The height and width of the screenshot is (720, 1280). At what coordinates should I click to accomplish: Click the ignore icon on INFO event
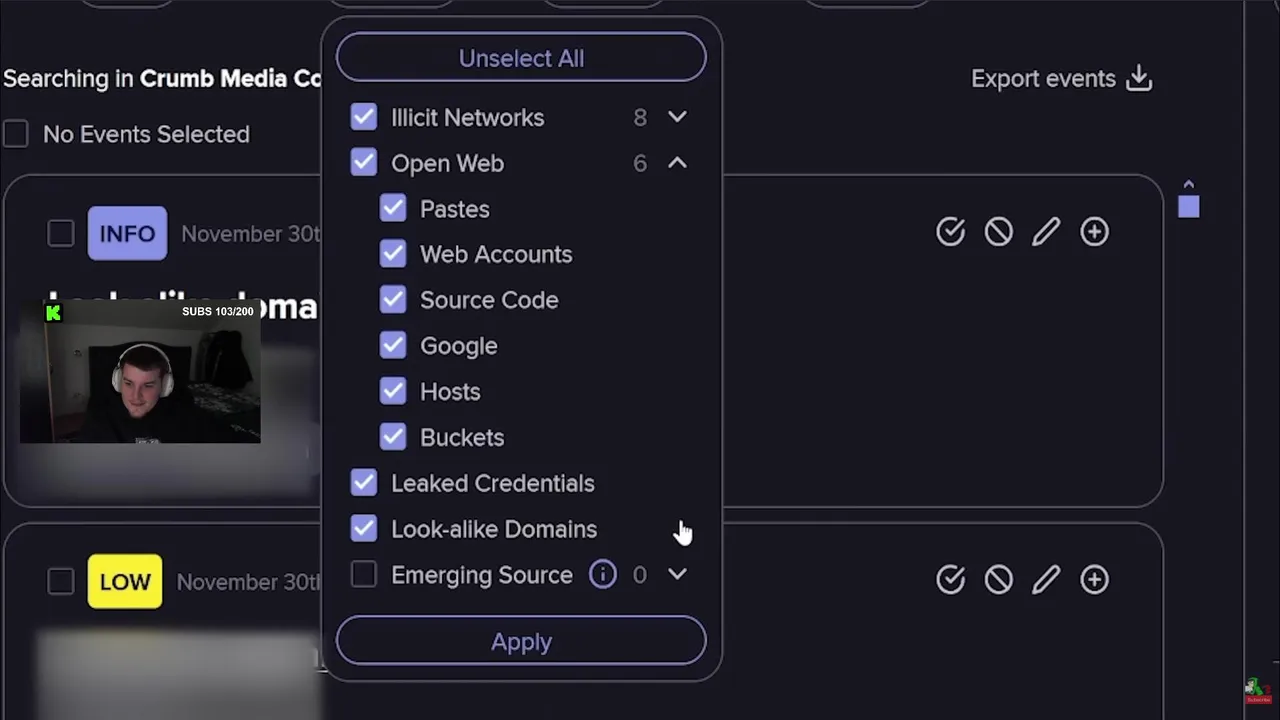point(998,232)
